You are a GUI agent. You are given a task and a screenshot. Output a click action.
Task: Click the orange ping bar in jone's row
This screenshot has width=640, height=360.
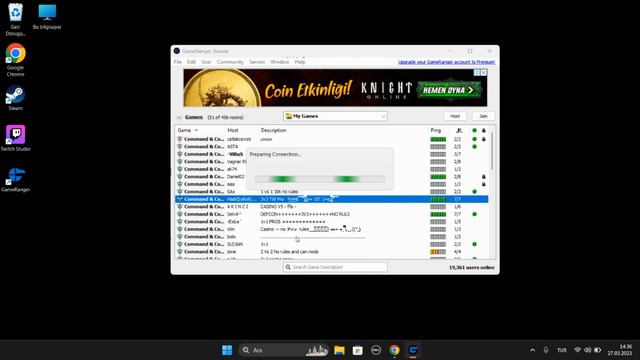(438, 252)
